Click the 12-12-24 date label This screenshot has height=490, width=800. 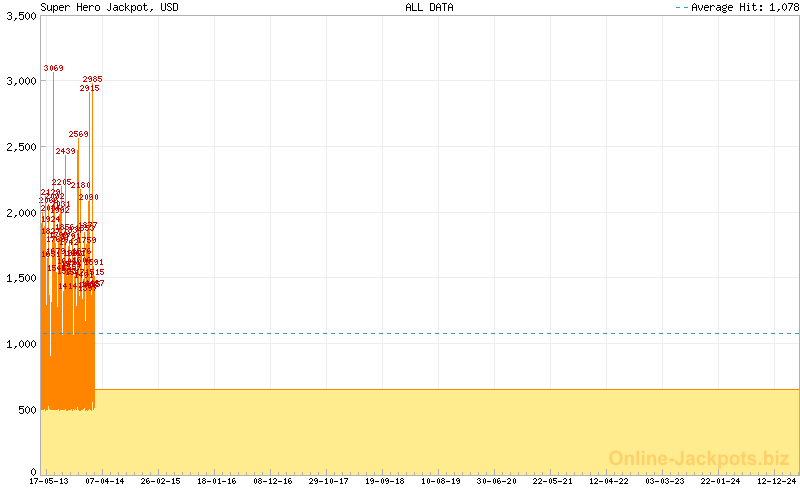776,481
